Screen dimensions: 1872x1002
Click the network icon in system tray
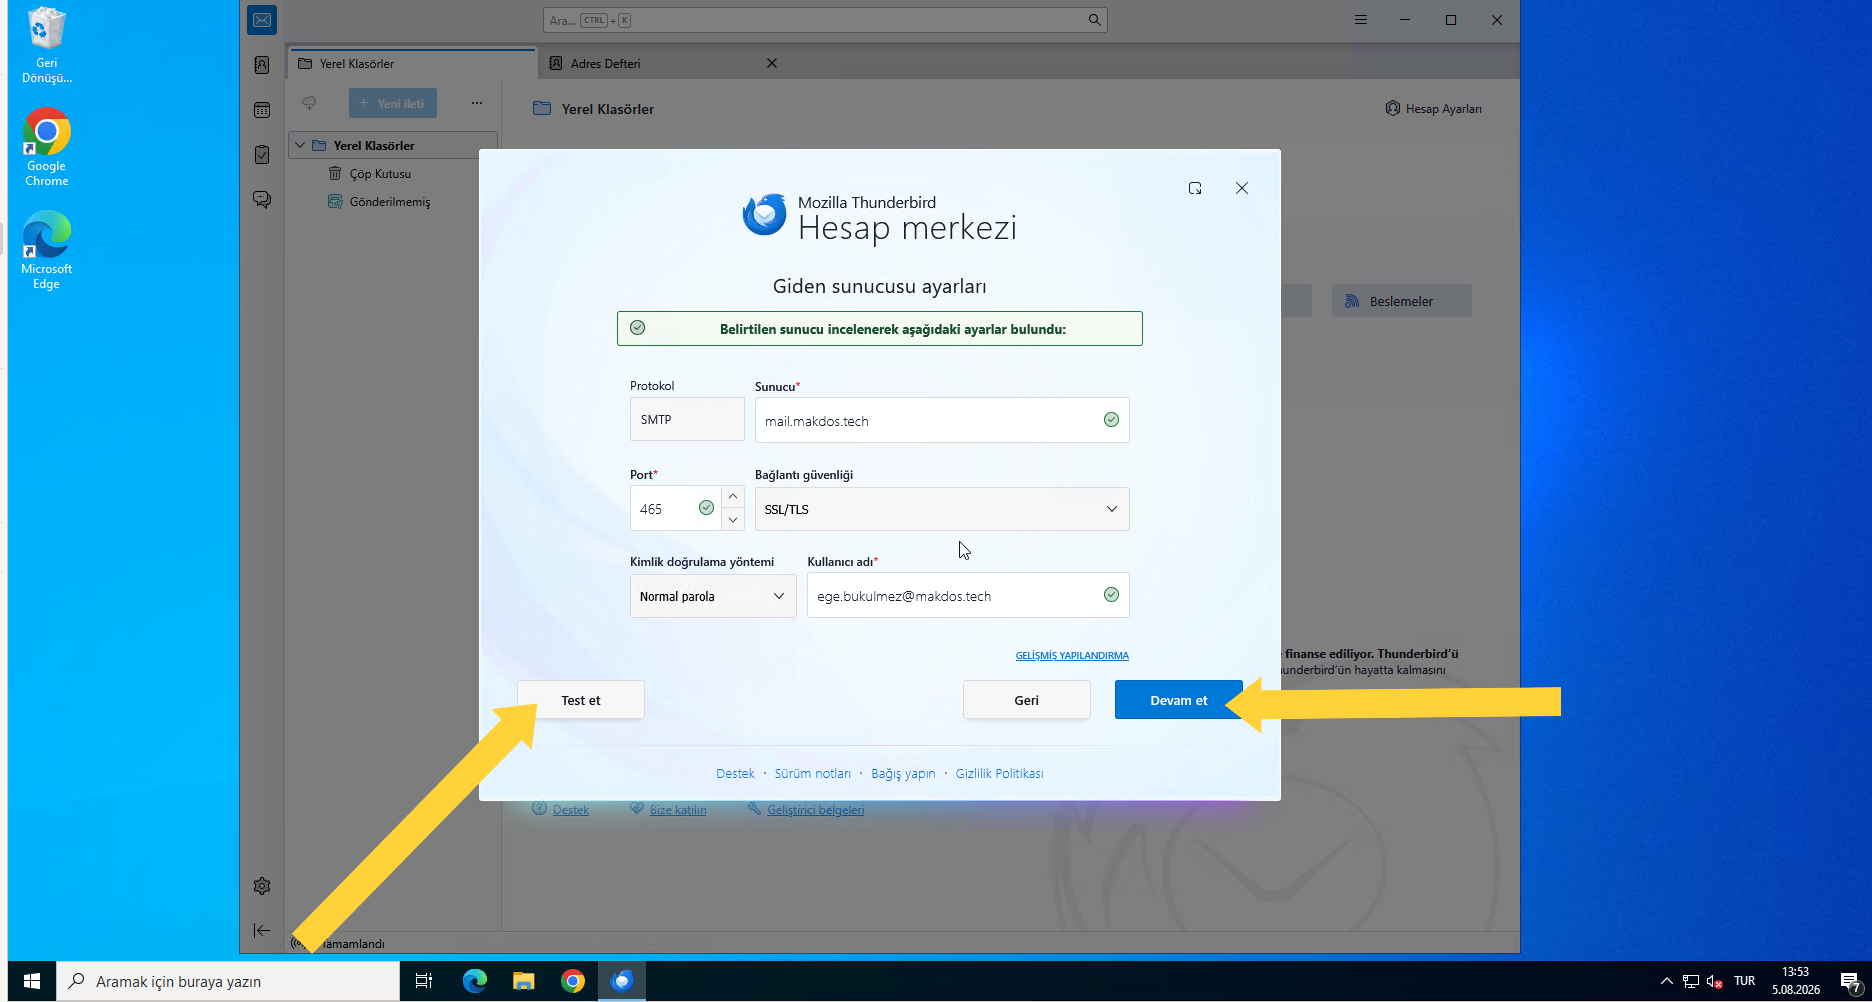coord(1691,981)
